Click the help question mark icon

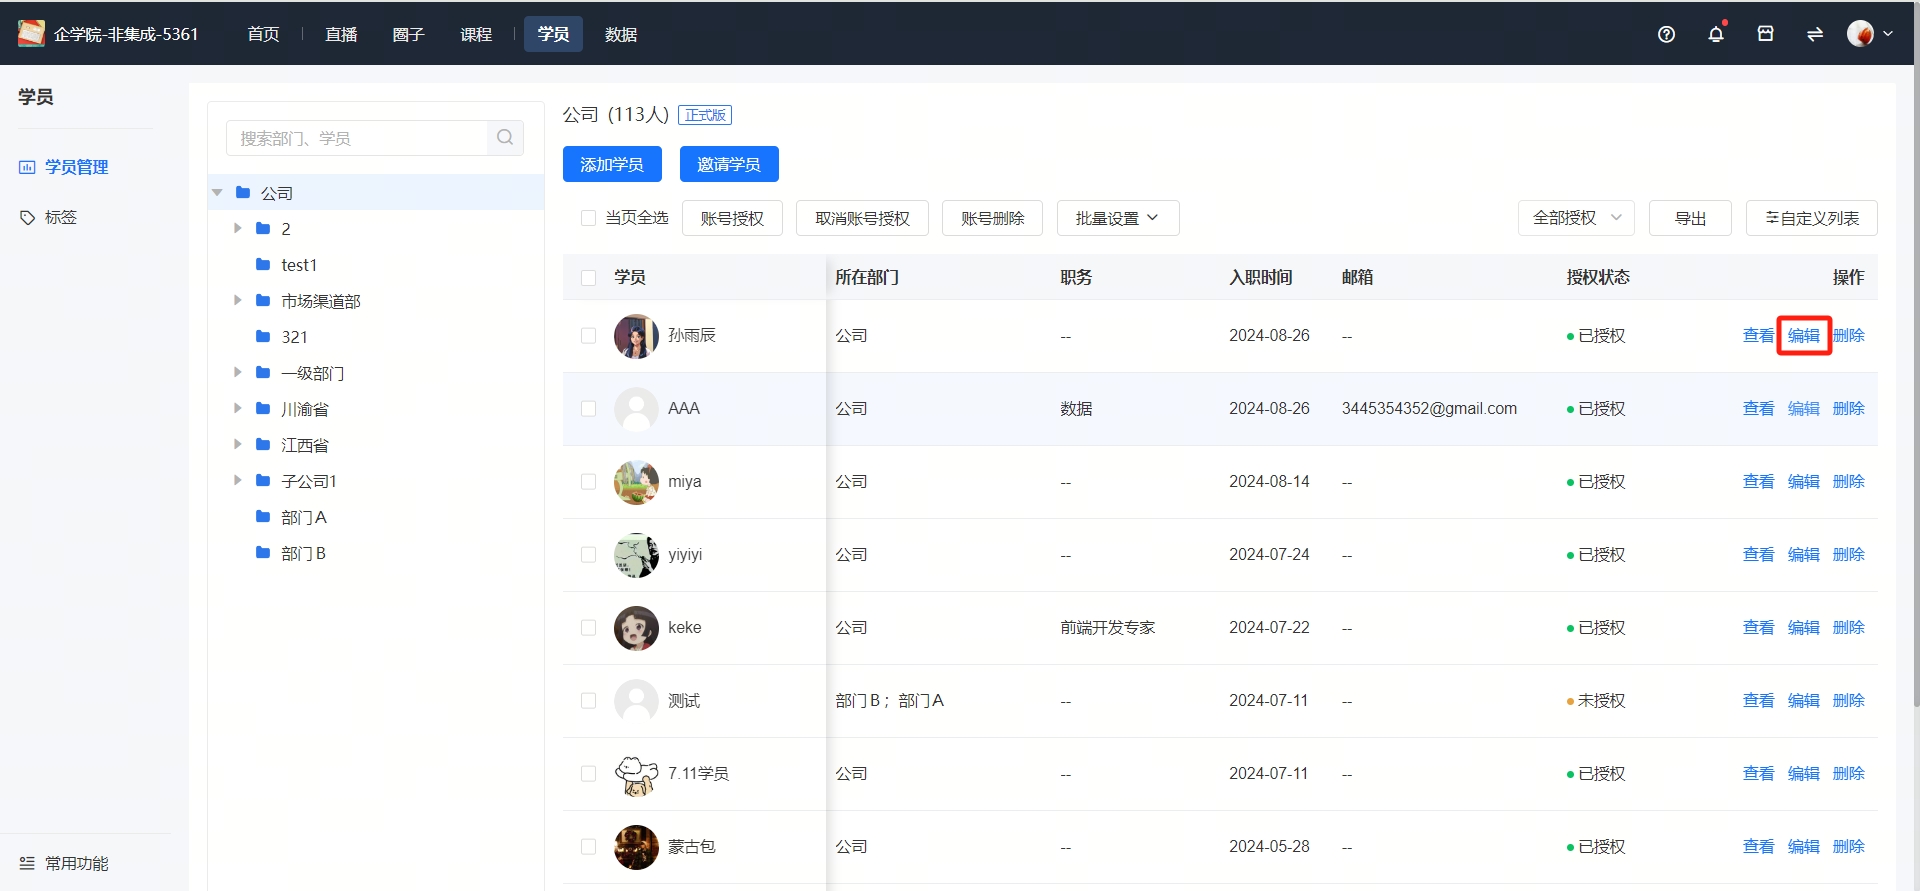tap(1666, 34)
